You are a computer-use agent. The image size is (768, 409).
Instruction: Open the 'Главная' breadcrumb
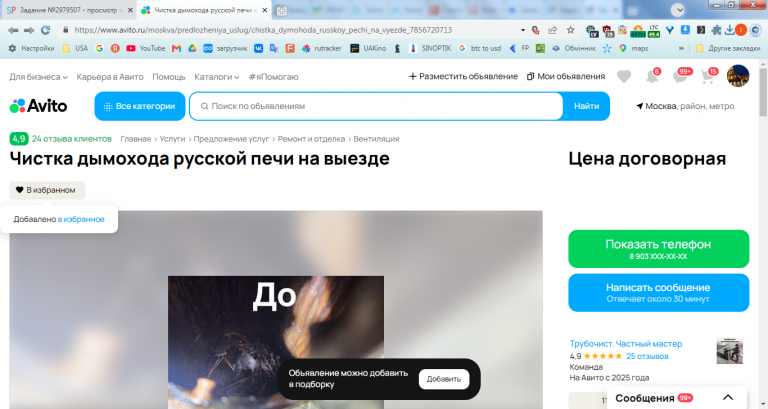136,139
